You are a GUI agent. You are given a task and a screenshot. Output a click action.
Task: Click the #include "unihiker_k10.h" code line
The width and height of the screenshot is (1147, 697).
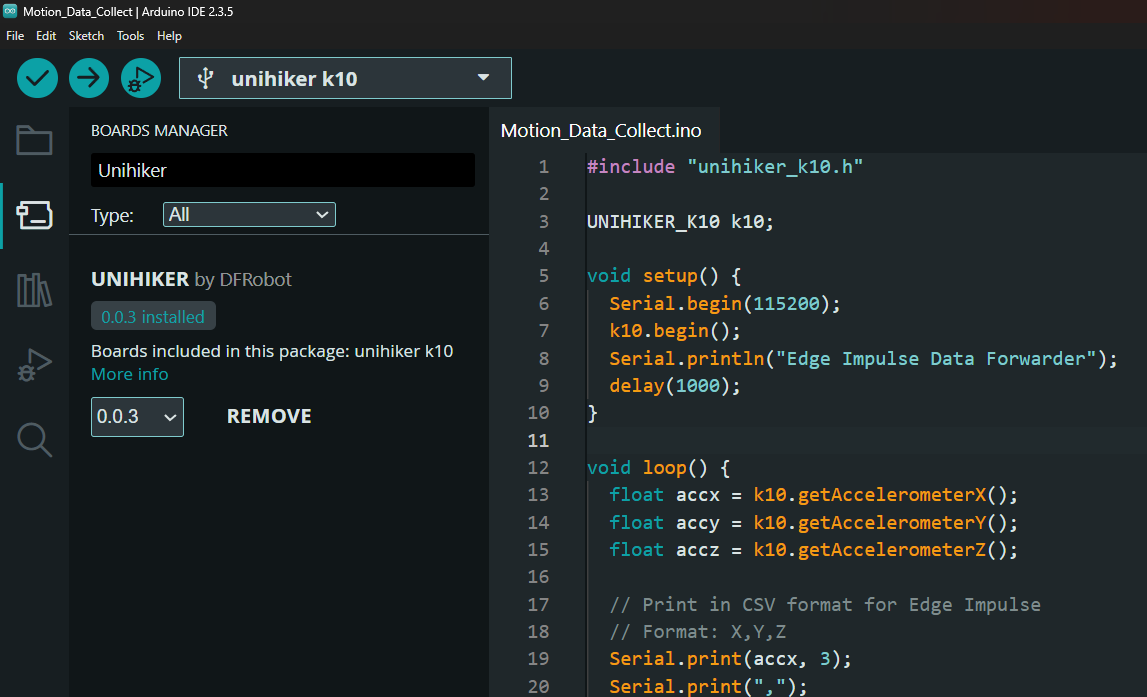725,166
